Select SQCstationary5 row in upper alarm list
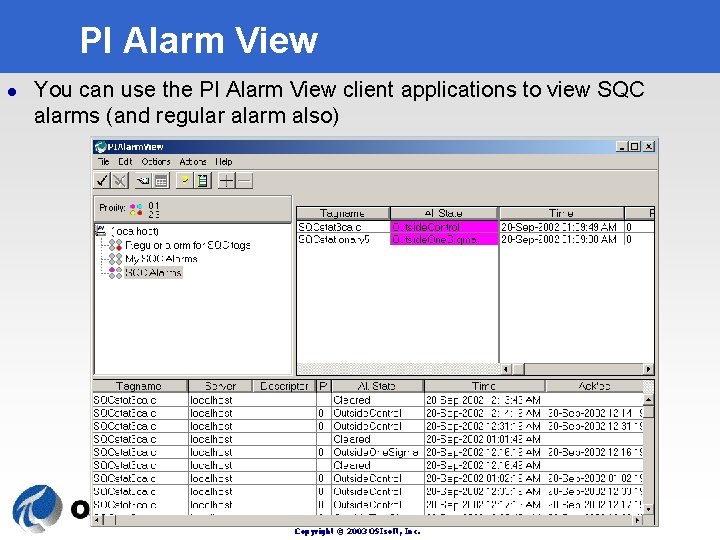 475,239
